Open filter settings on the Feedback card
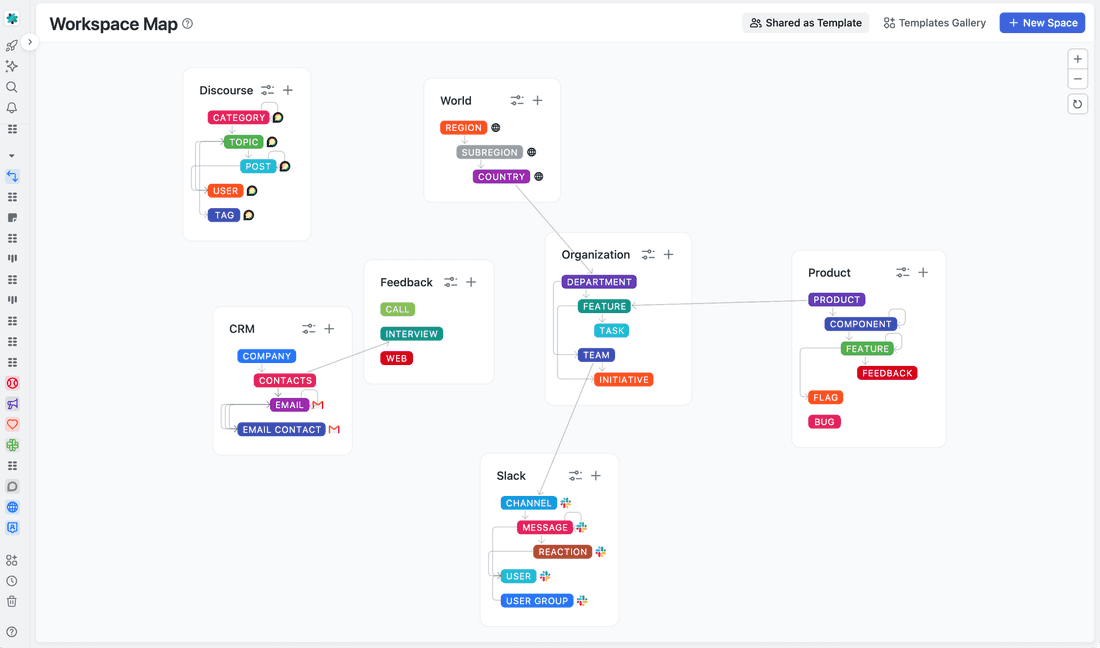 coord(450,281)
